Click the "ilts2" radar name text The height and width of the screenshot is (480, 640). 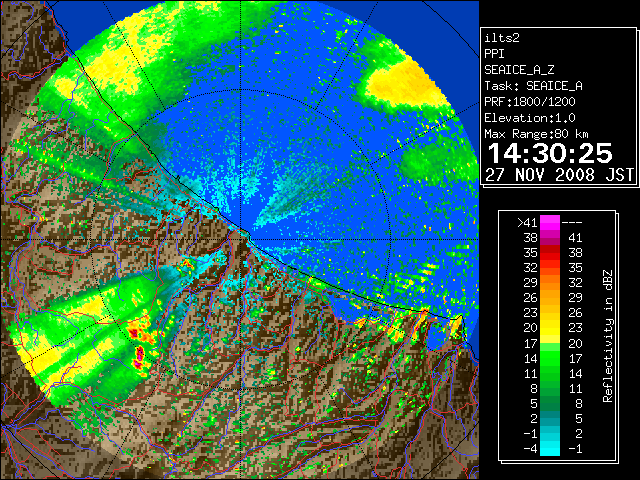pyautogui.click(x=502, y=38)
